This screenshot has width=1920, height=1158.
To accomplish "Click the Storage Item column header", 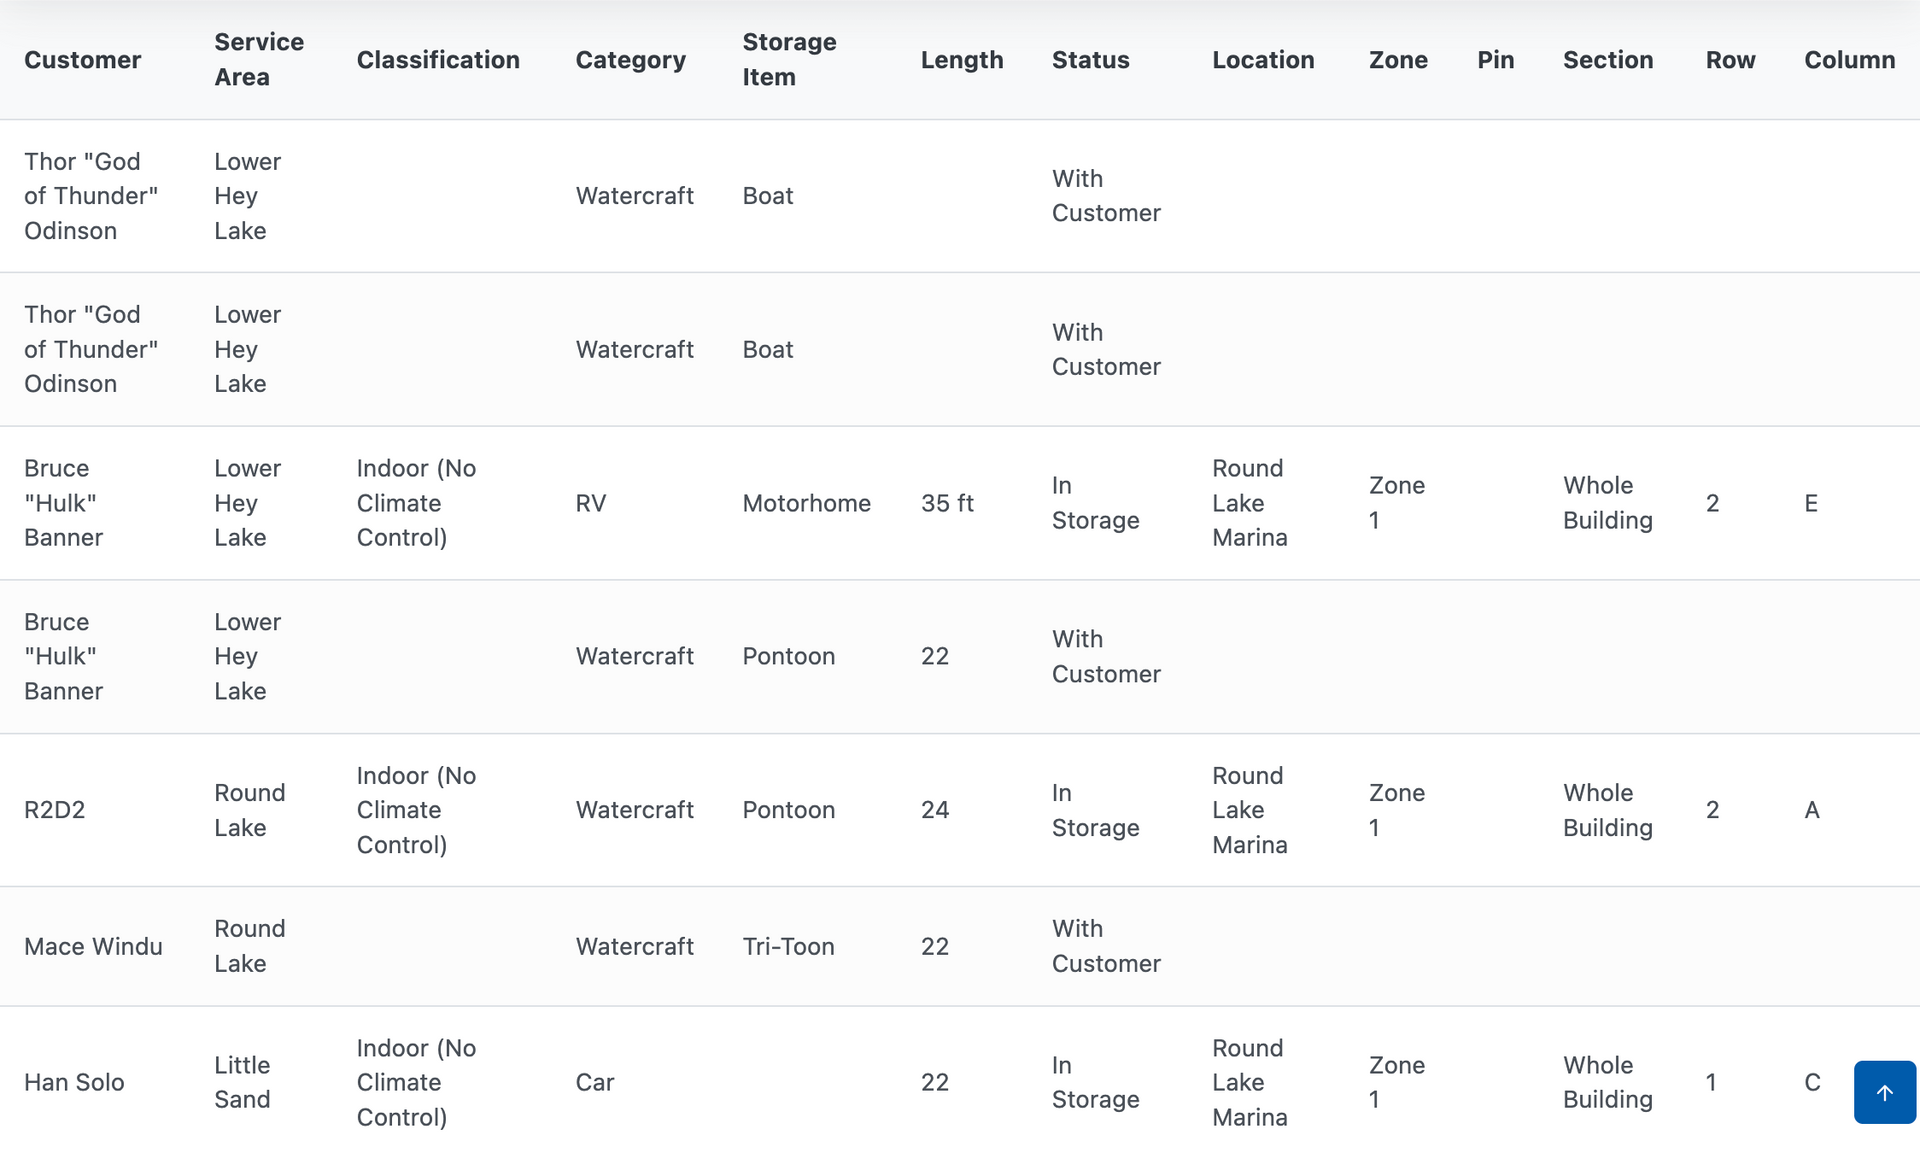I will (x=789, y=59).
